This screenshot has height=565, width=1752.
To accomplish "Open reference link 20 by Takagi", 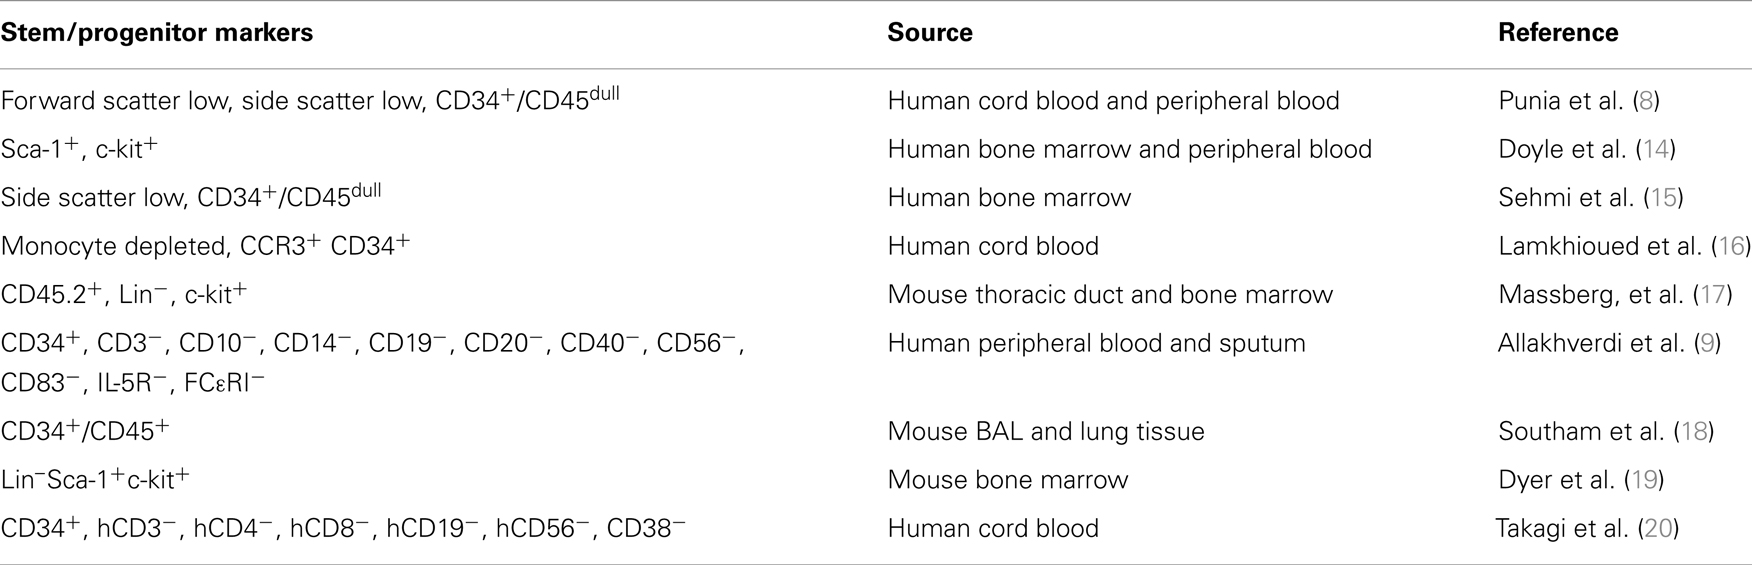I will [x=1658, y=529].
